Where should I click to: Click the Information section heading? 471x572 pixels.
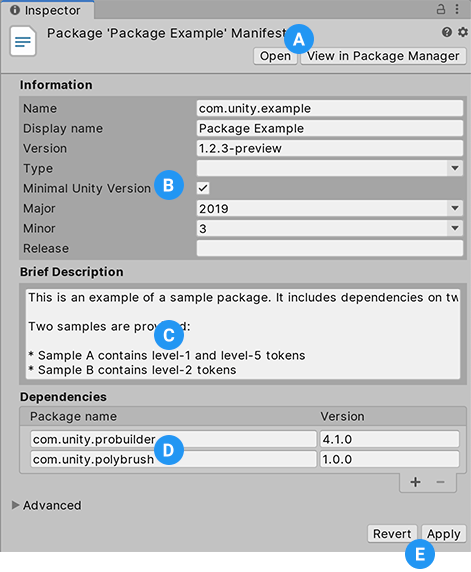pos(56,85)
